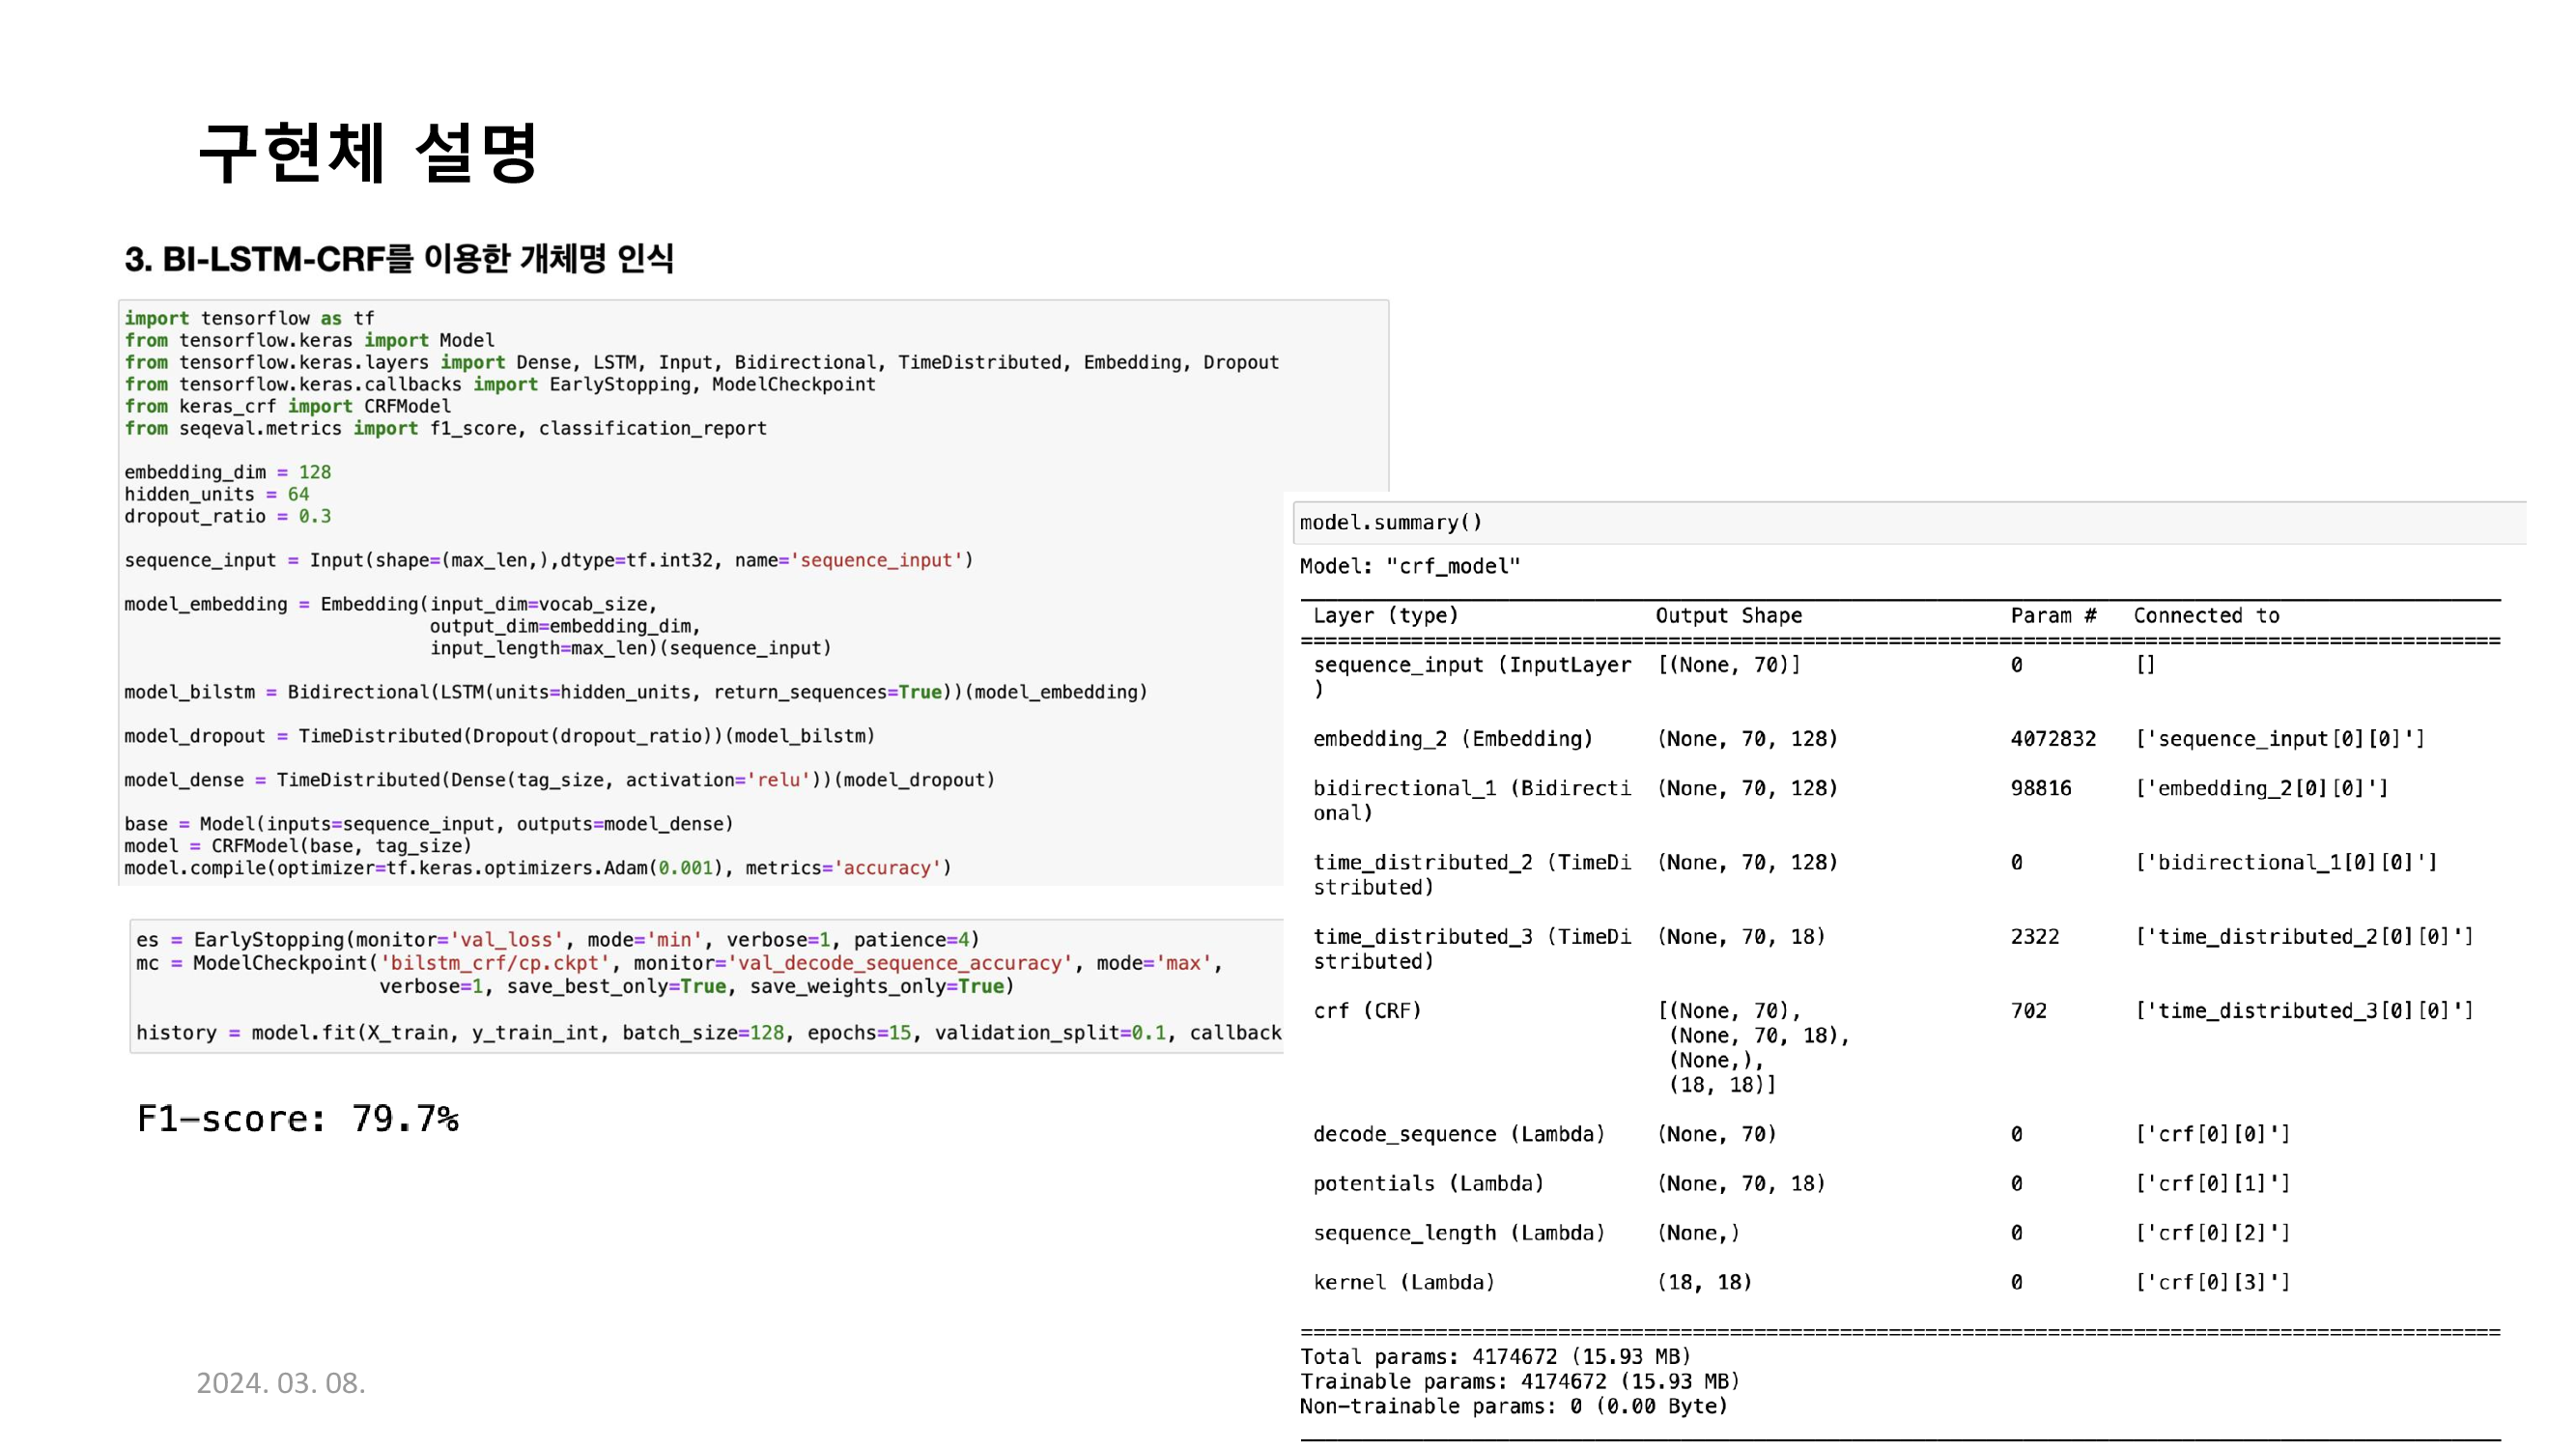Click the BI-LSTM-CRF section heading
Screen dimensions: 2576x1449
(399, 259)
